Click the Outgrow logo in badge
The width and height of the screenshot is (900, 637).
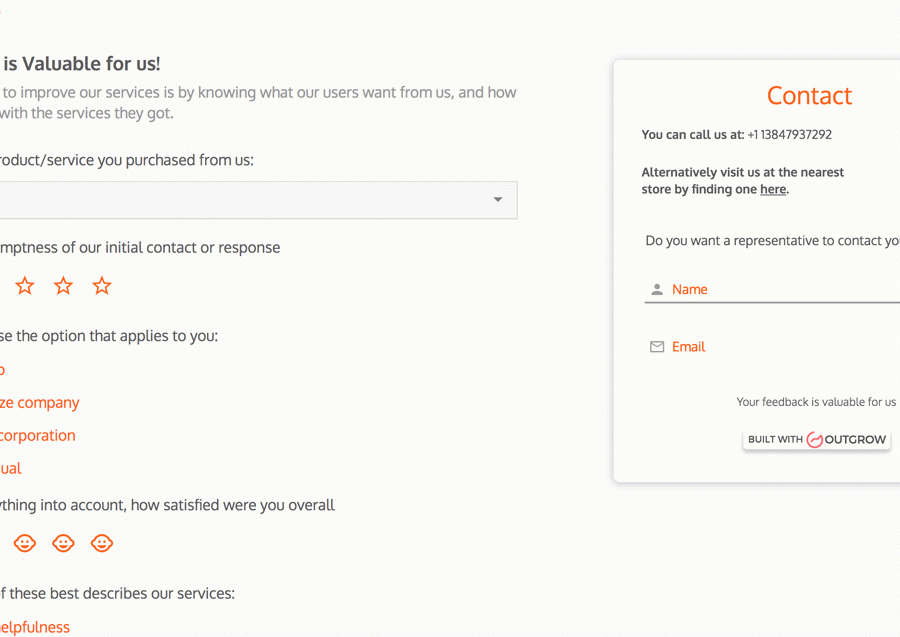(815, 440)
